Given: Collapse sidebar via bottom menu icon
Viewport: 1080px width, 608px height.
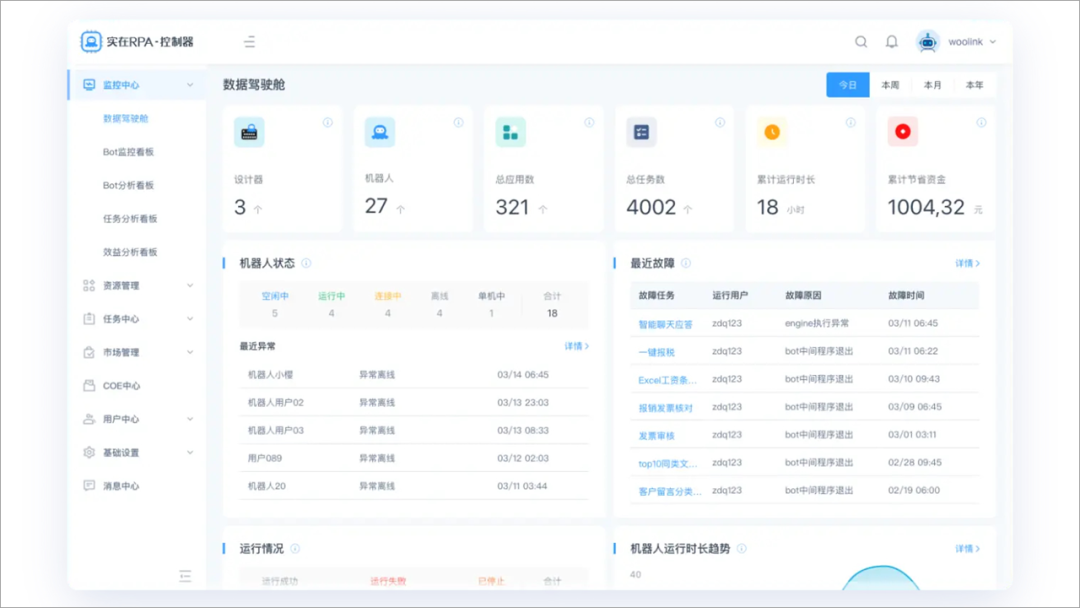Looking at the screenshot, I should point(185,576).
